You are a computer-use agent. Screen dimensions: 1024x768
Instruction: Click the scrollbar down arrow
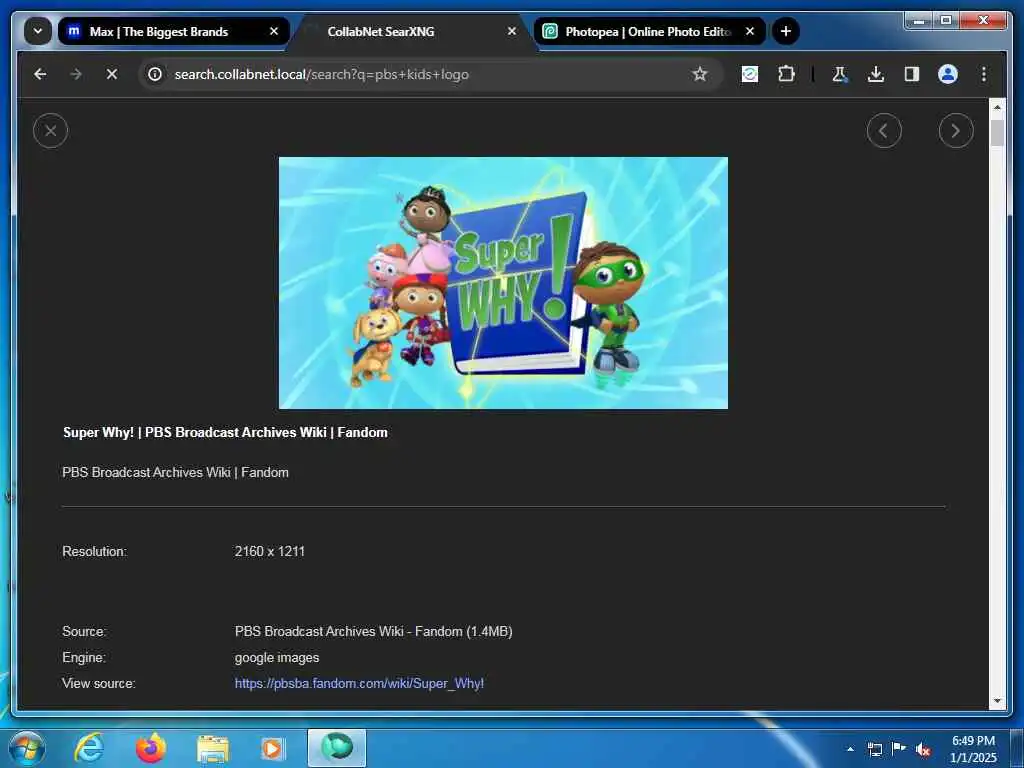coord(997,701)
